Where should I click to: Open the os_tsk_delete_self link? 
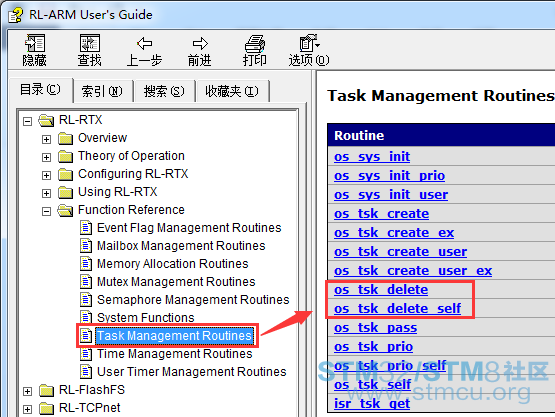point(397,309)
